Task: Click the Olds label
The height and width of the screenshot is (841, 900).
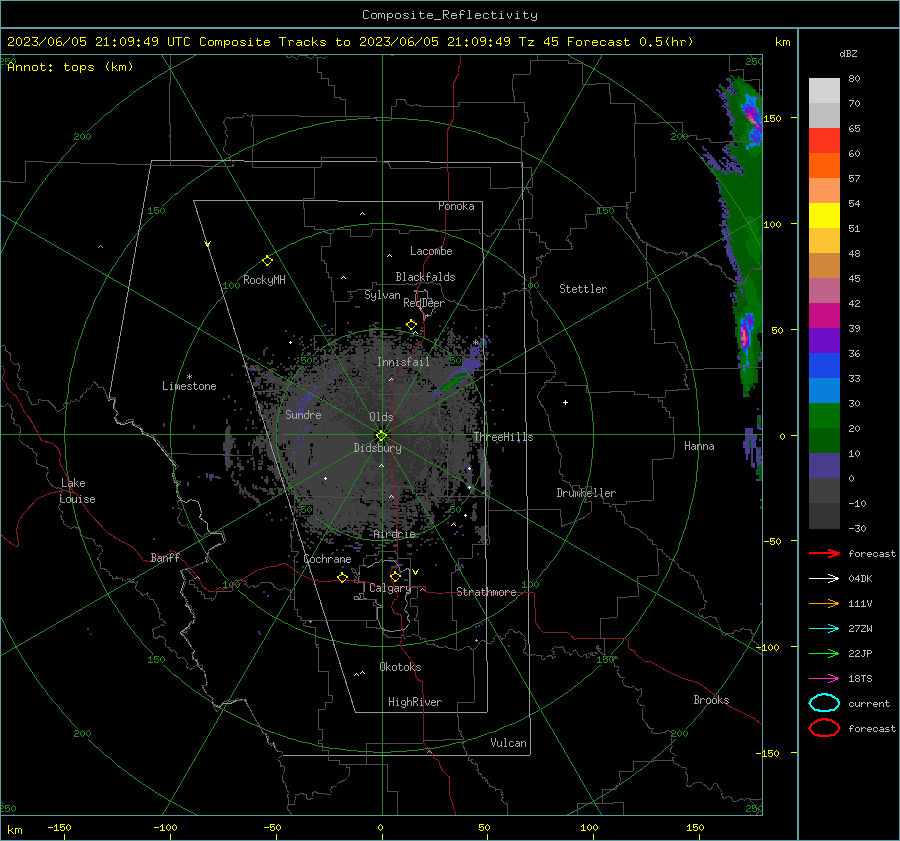Action: 381,417
